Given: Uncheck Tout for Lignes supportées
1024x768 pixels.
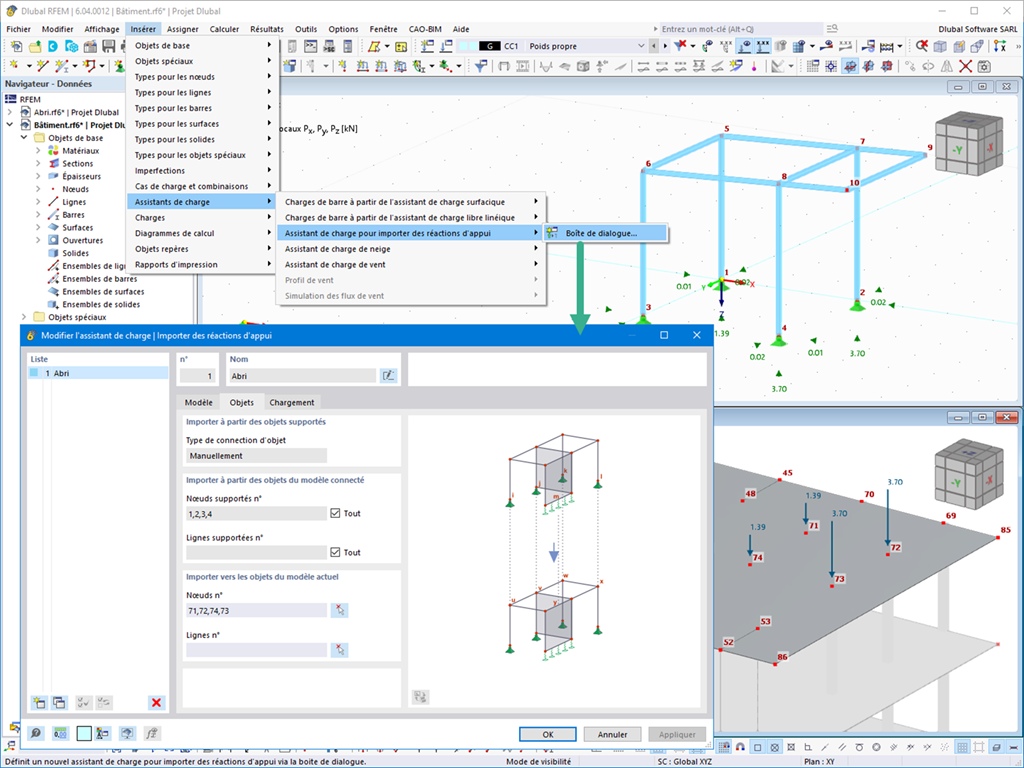Looking at the screenshot, I should pos(335,552).
